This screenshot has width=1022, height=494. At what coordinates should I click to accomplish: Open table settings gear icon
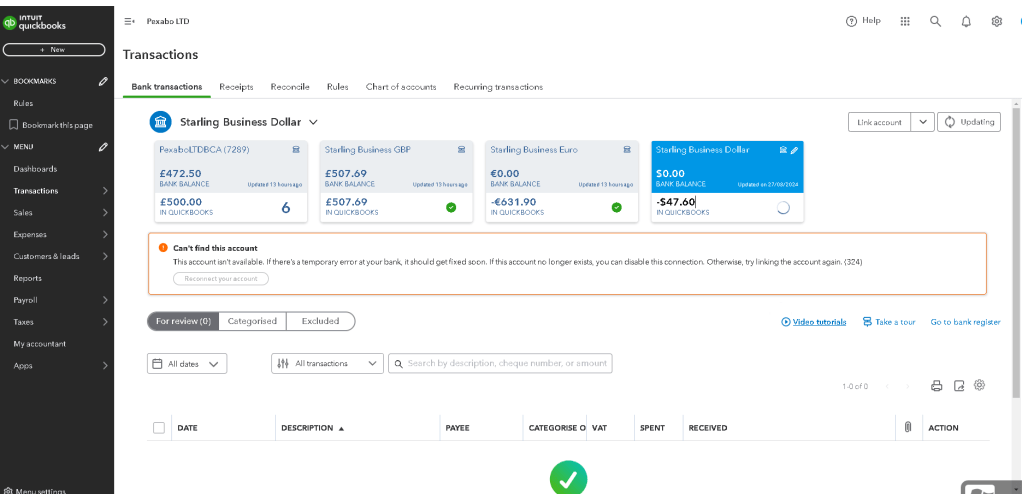point(979,385)
